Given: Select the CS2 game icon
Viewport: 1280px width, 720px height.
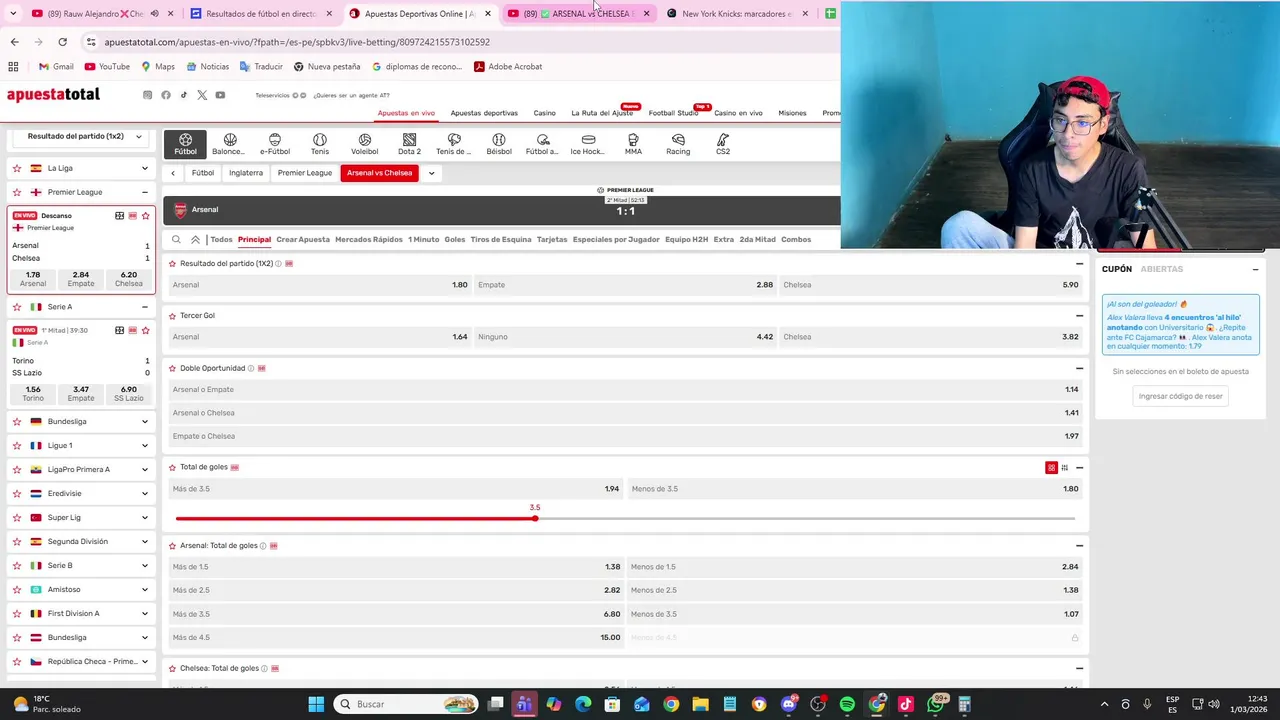Looking at the screenshot, I should (723, 144).
